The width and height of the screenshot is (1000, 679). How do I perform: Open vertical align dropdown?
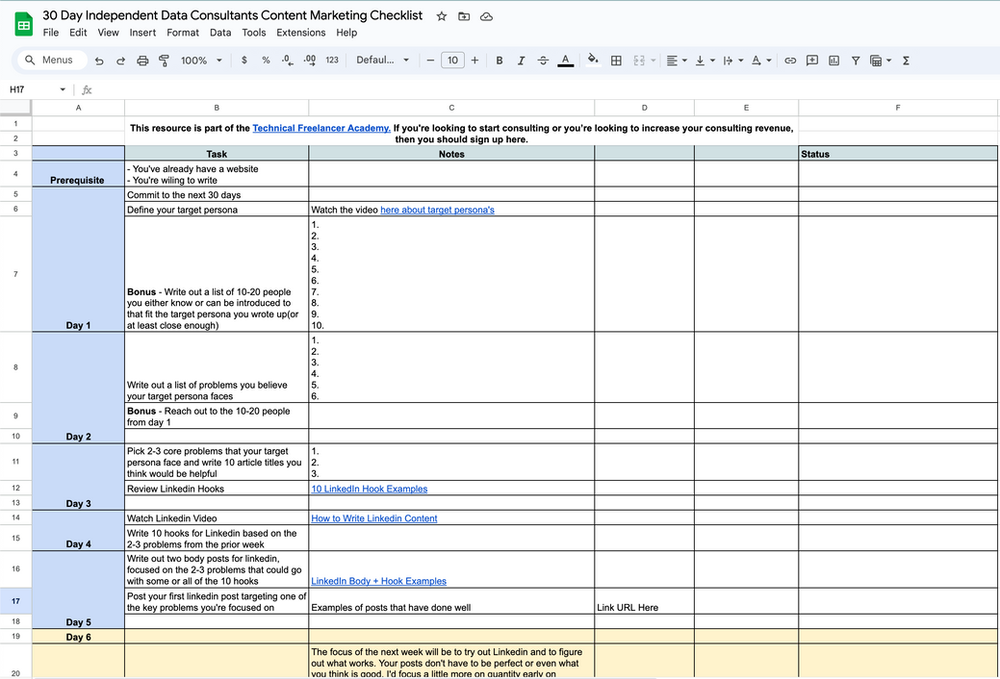click(x=705, y=61)
